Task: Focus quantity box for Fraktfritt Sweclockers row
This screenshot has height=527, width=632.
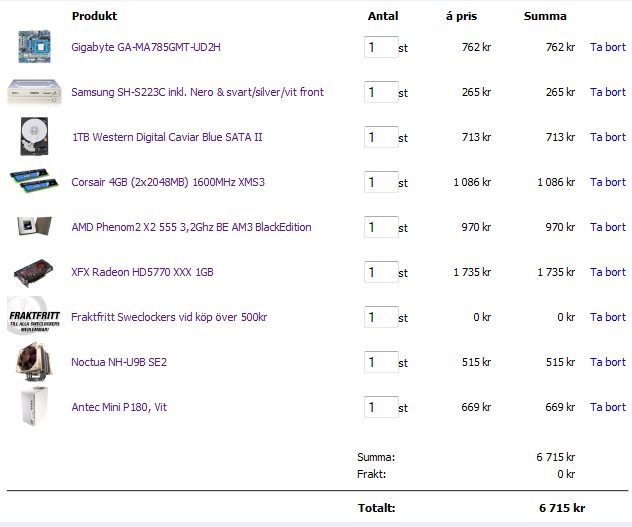Action: [x=381, y=317]
